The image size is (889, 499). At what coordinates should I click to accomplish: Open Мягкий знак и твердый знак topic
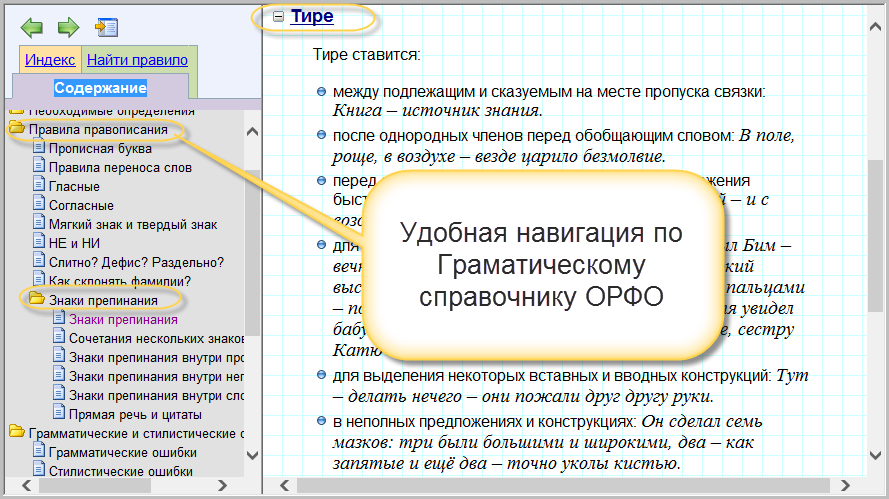(x=133, y=225)
